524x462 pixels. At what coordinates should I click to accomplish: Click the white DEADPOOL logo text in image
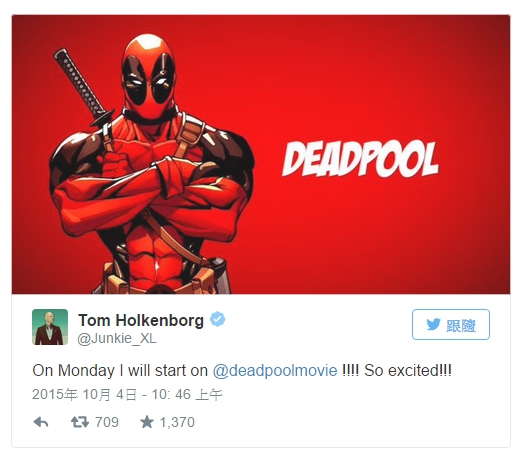360,159
